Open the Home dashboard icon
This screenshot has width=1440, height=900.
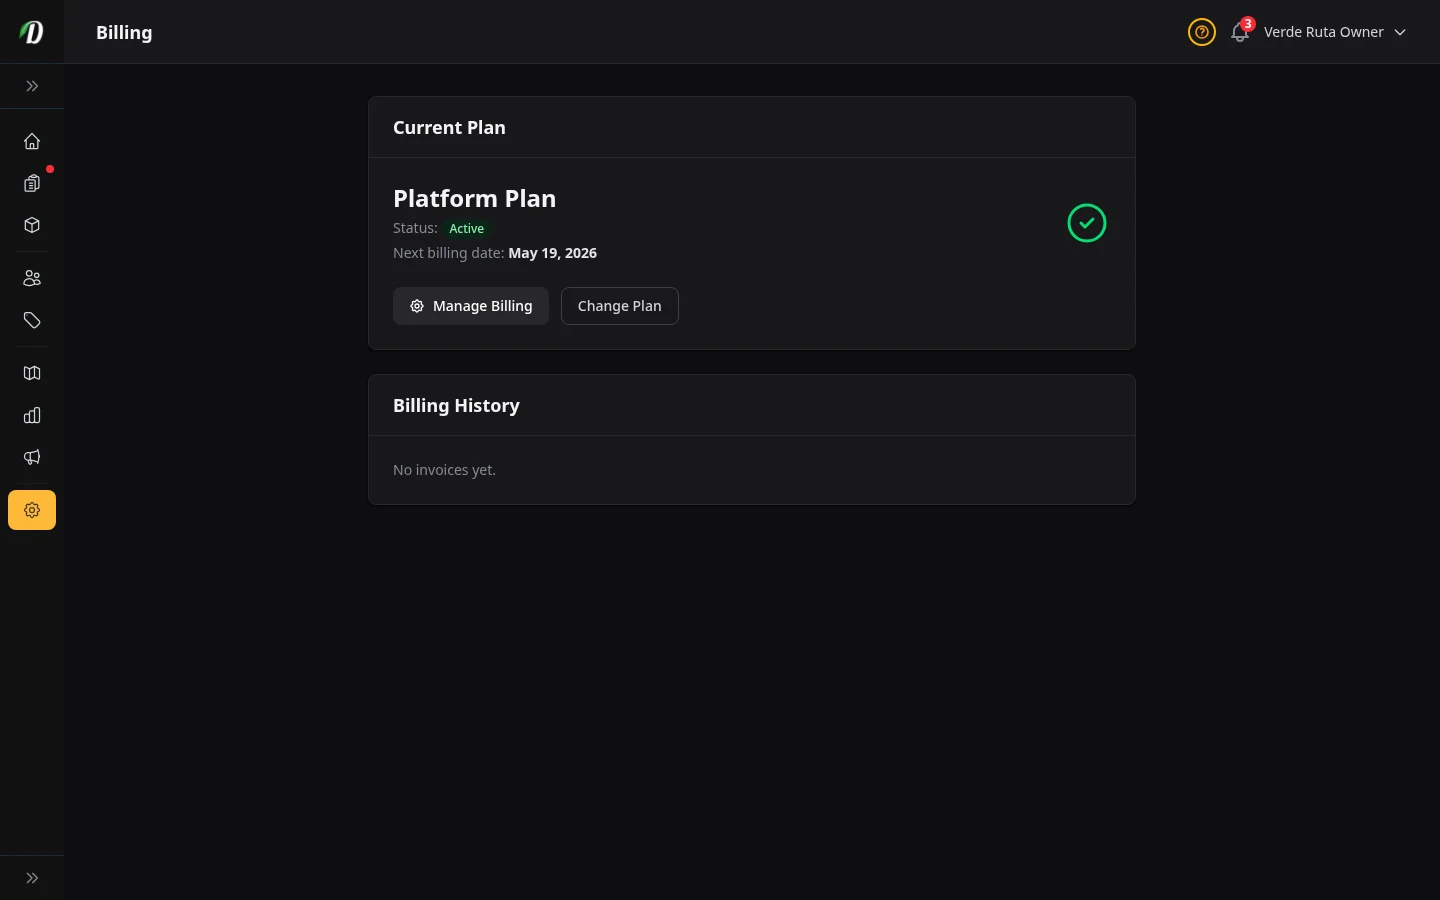[x=32, y=141]
